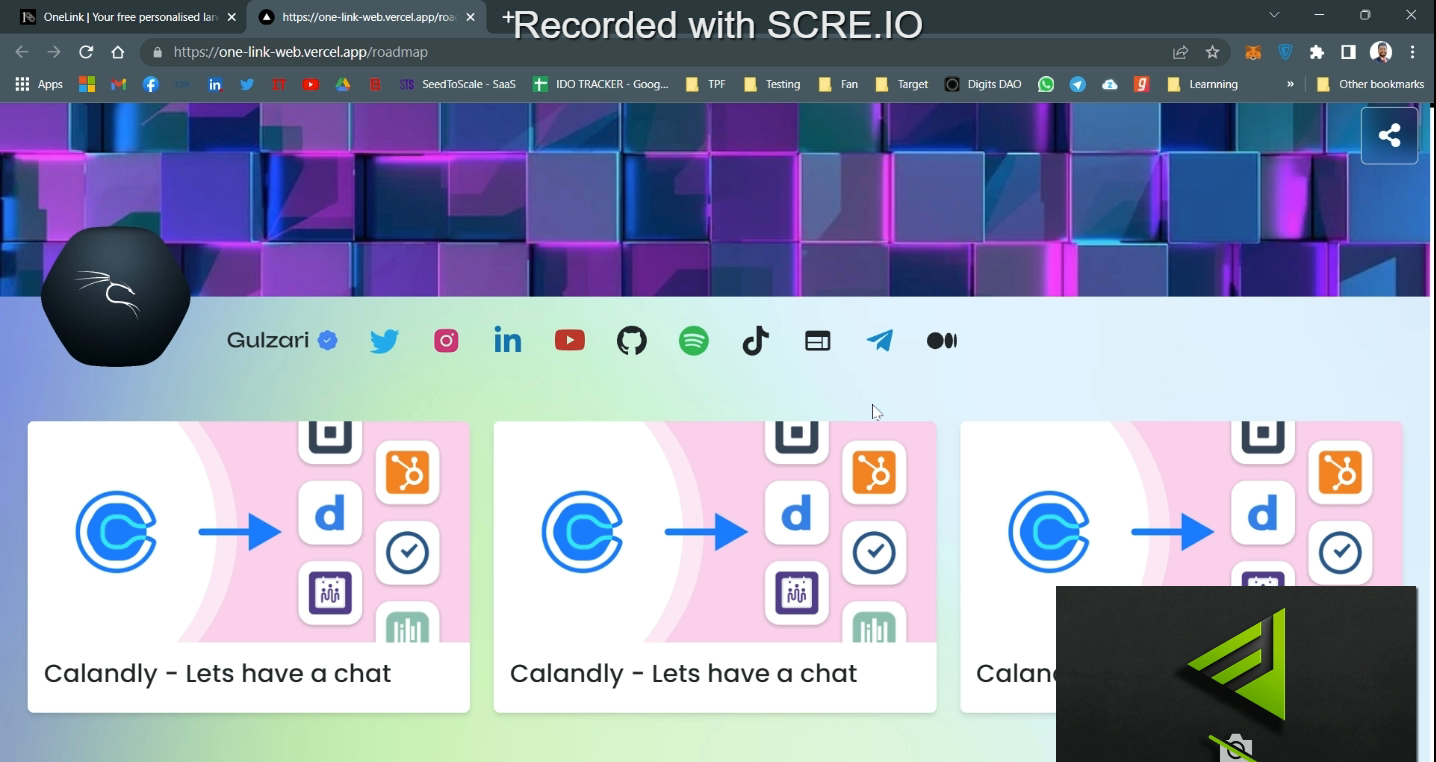
Task: Open the Chrome three-dot menu
Action: [1412, 52]
